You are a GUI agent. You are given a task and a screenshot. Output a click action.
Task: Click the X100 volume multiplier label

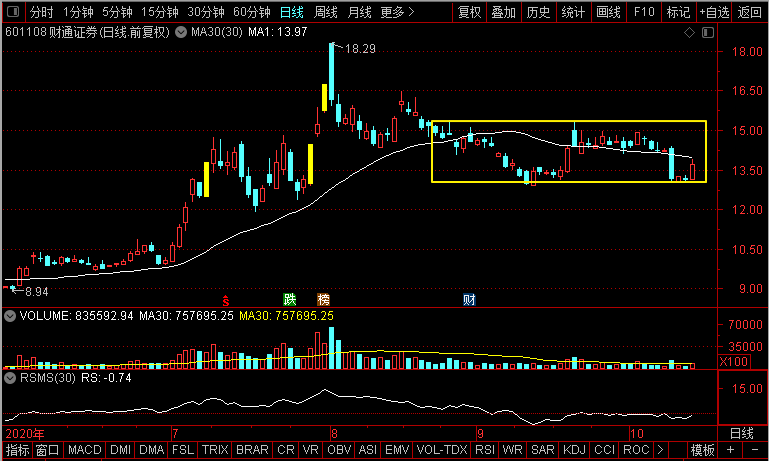734,362
